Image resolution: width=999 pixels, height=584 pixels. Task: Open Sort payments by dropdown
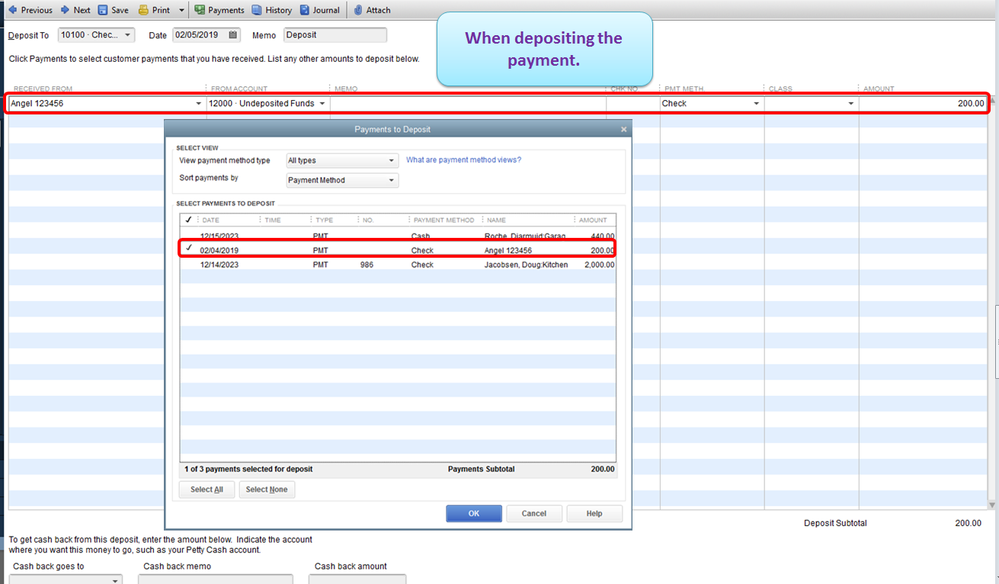click(342, 180)
